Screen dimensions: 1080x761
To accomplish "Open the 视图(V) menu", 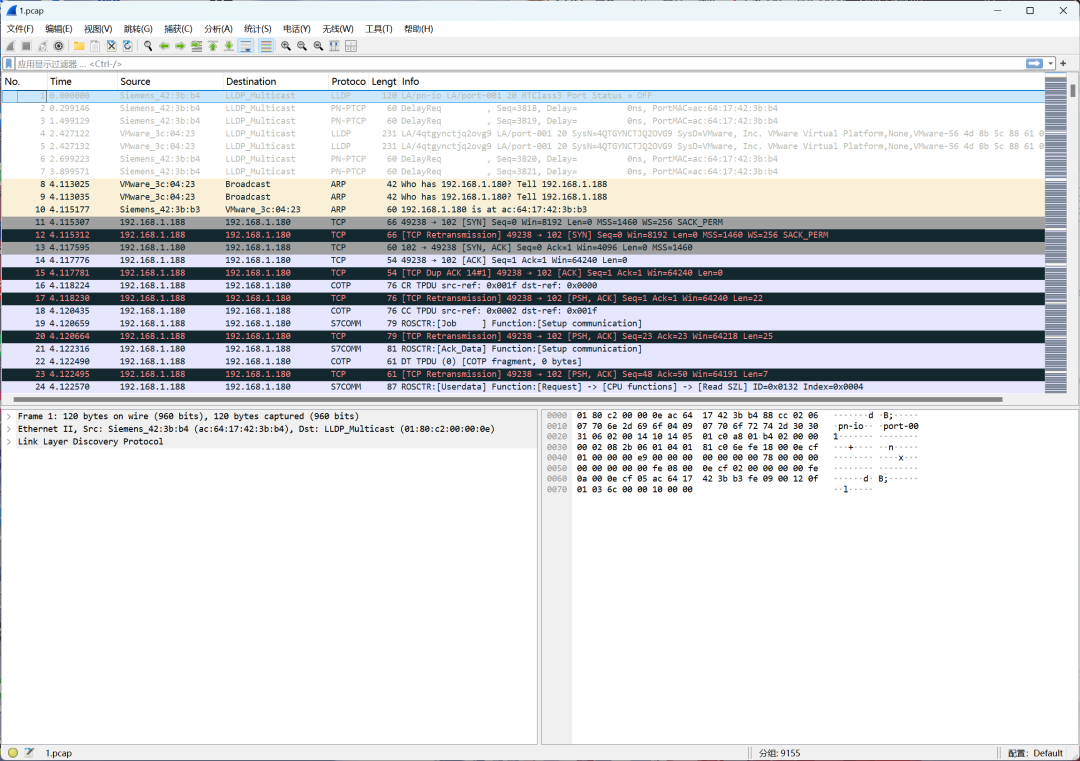I will pyautogui.click(x=98, y=29).
